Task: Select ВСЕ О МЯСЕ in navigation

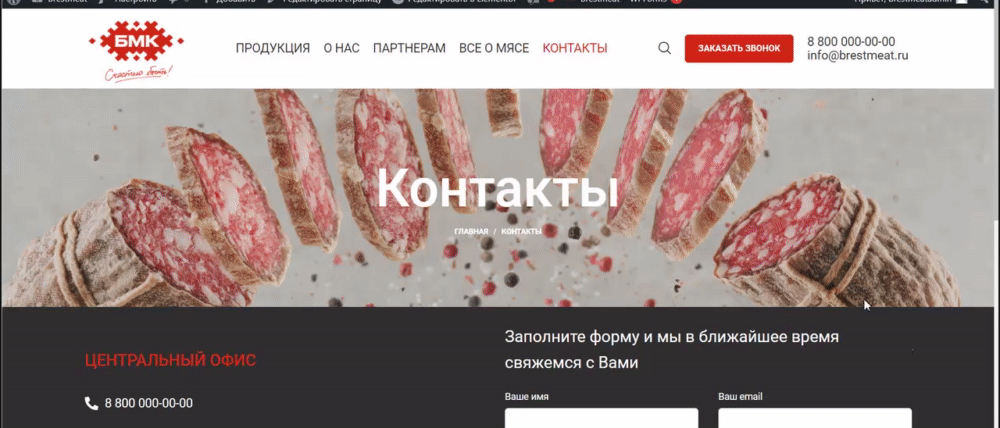Action: [494, 48]
